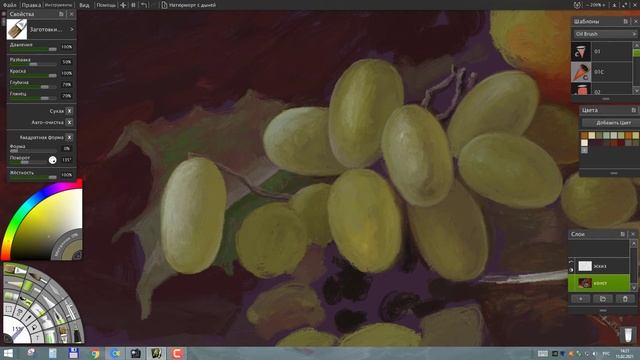
Task: Select the Text tool marked T
Action: (37, 337)
